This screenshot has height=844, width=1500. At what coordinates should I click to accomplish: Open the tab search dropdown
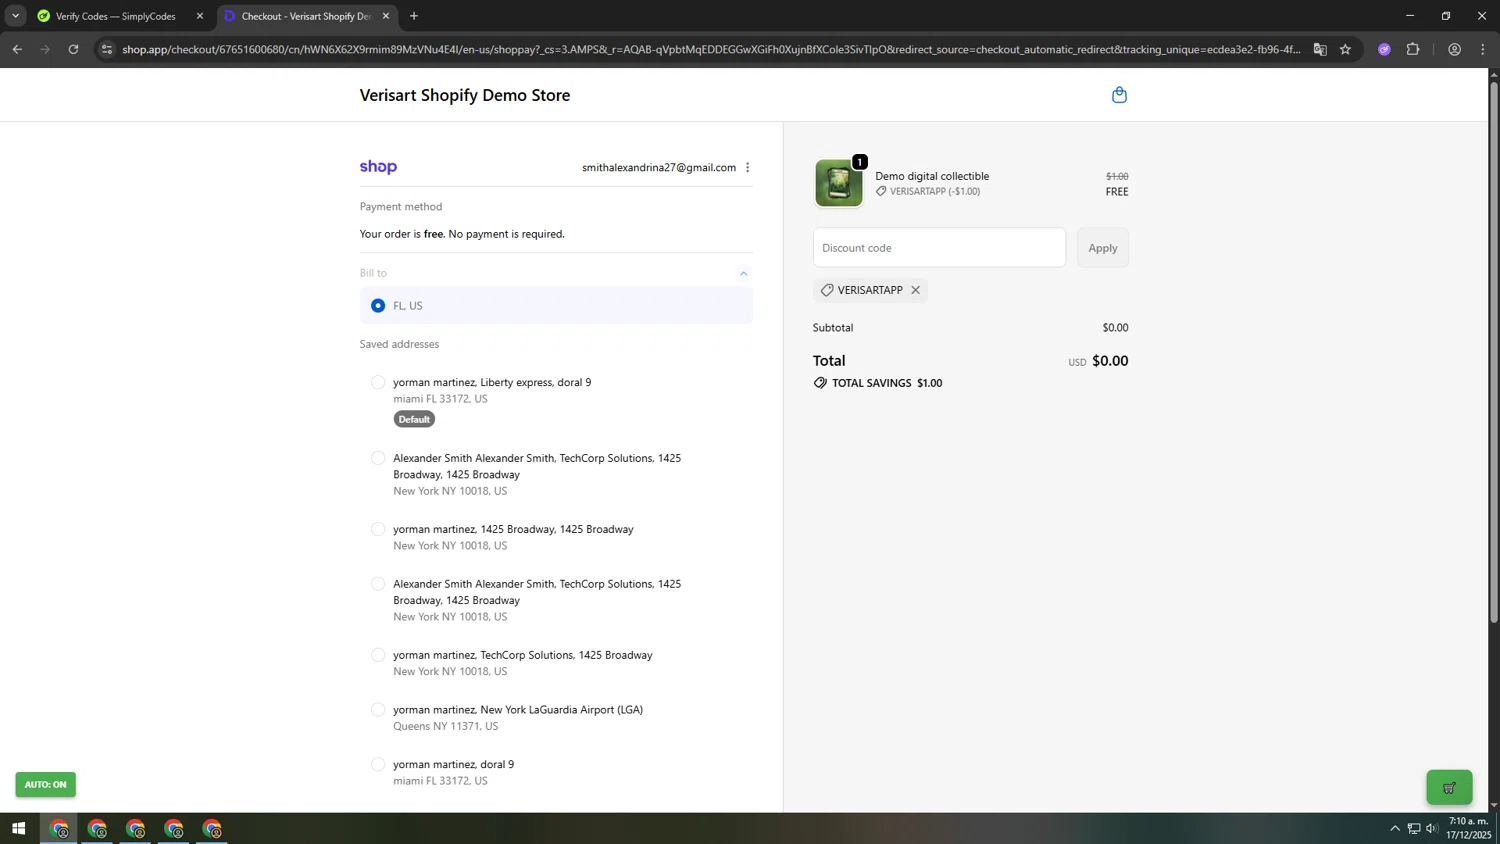click(x=15, y=16)
